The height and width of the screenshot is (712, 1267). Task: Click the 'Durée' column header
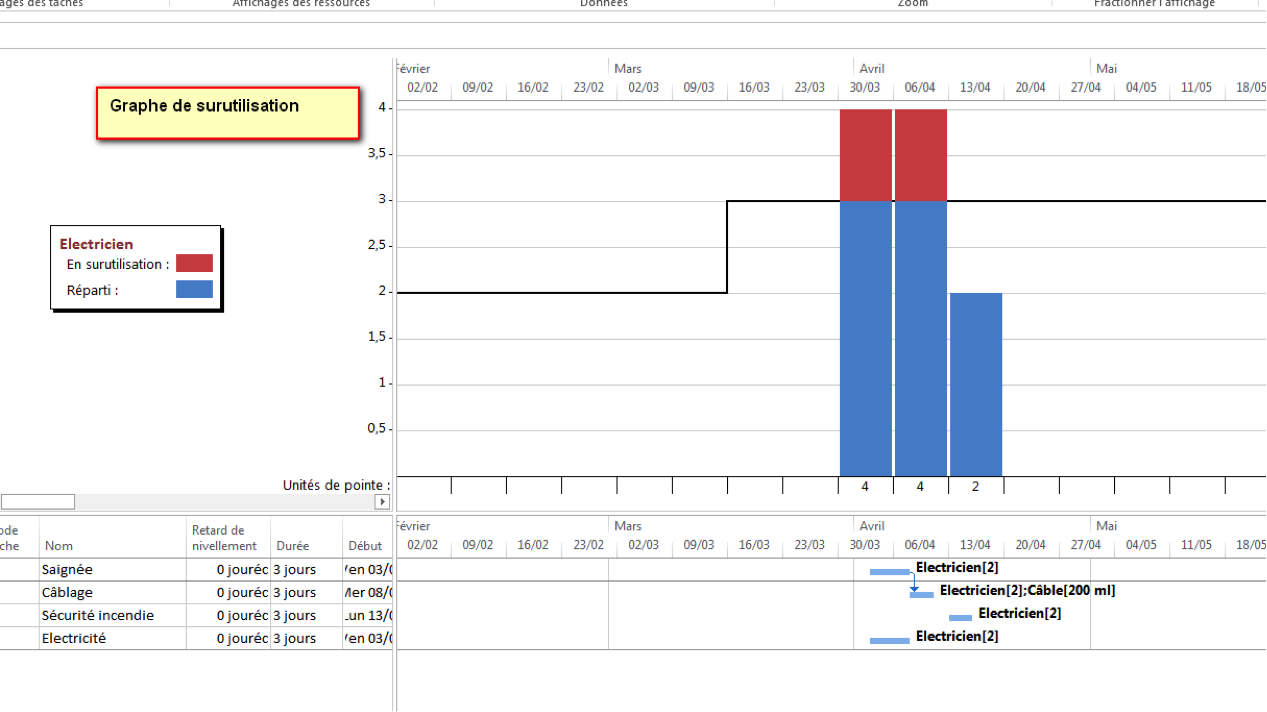[x=306, y=537]
